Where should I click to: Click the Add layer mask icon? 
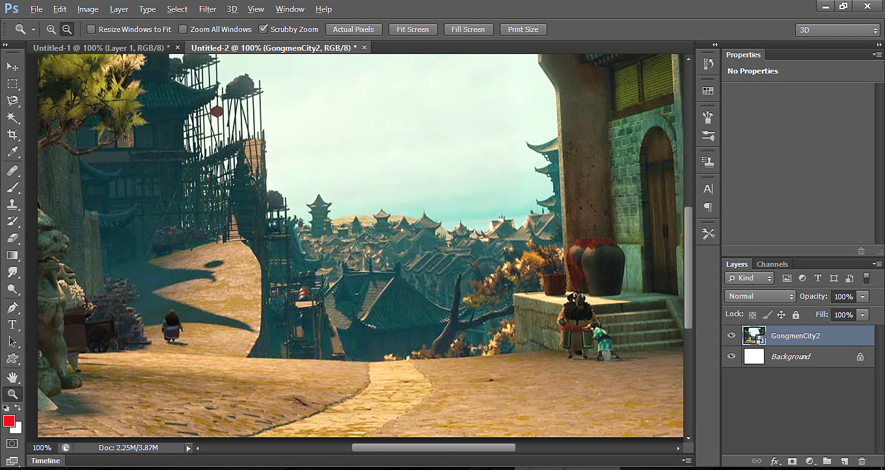coord(792,461)
